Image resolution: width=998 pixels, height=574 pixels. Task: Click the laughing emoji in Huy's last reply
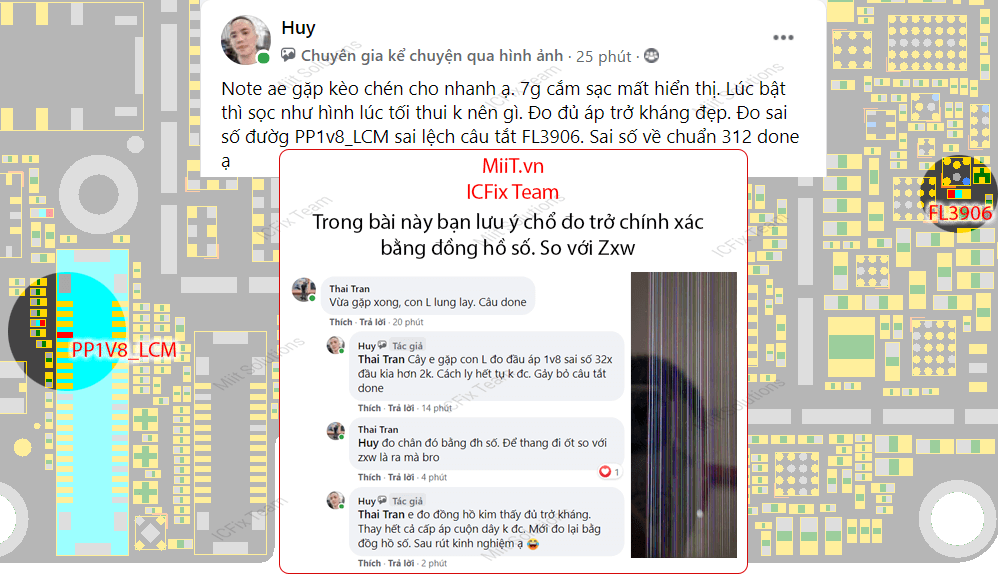tap(533, 544)
